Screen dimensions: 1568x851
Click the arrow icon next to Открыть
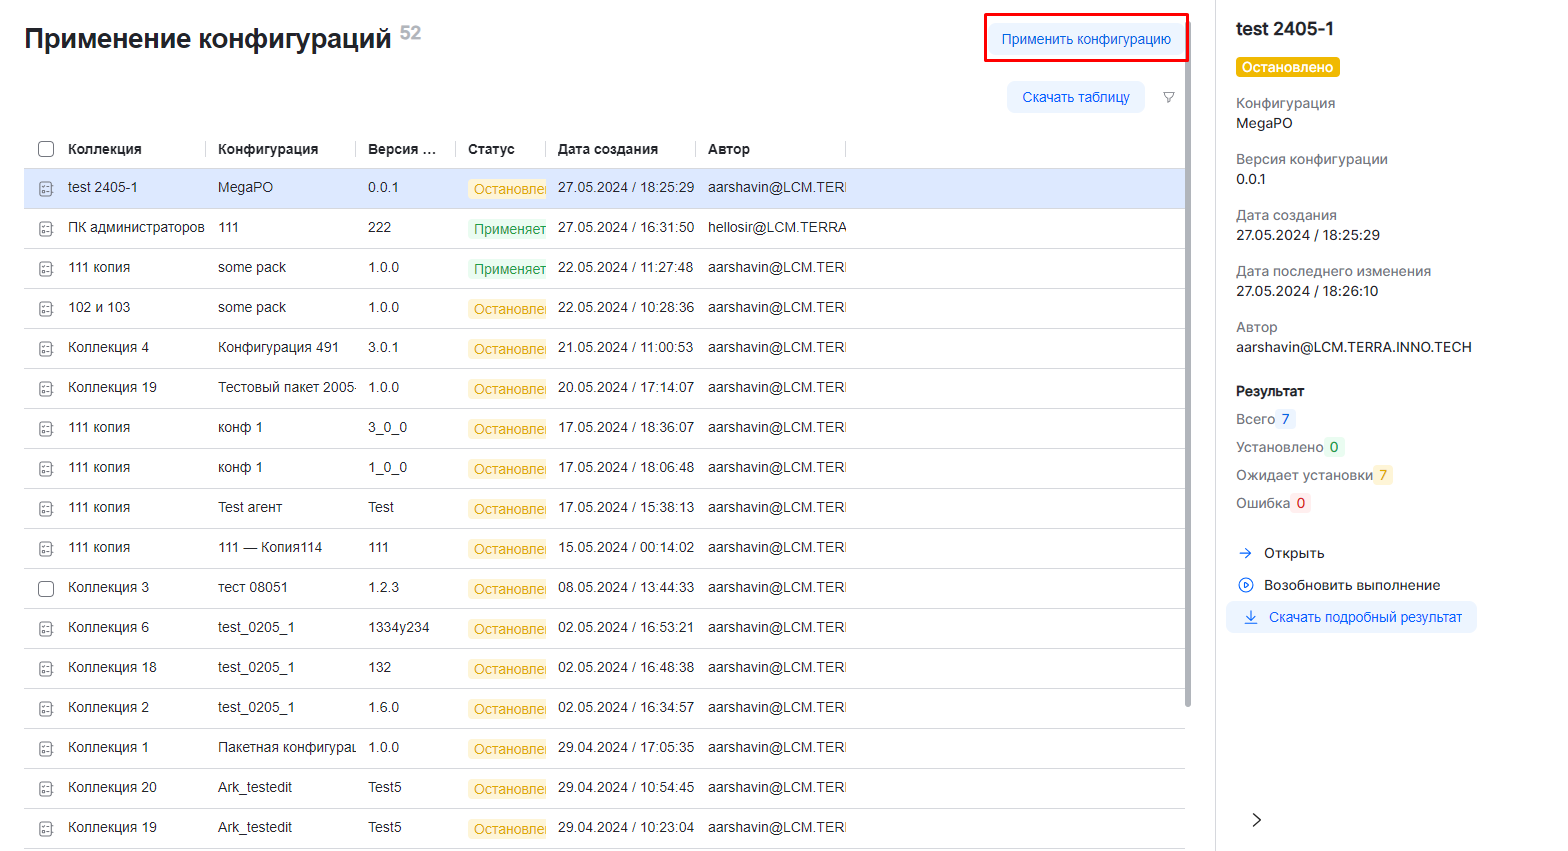(1246, 553)
